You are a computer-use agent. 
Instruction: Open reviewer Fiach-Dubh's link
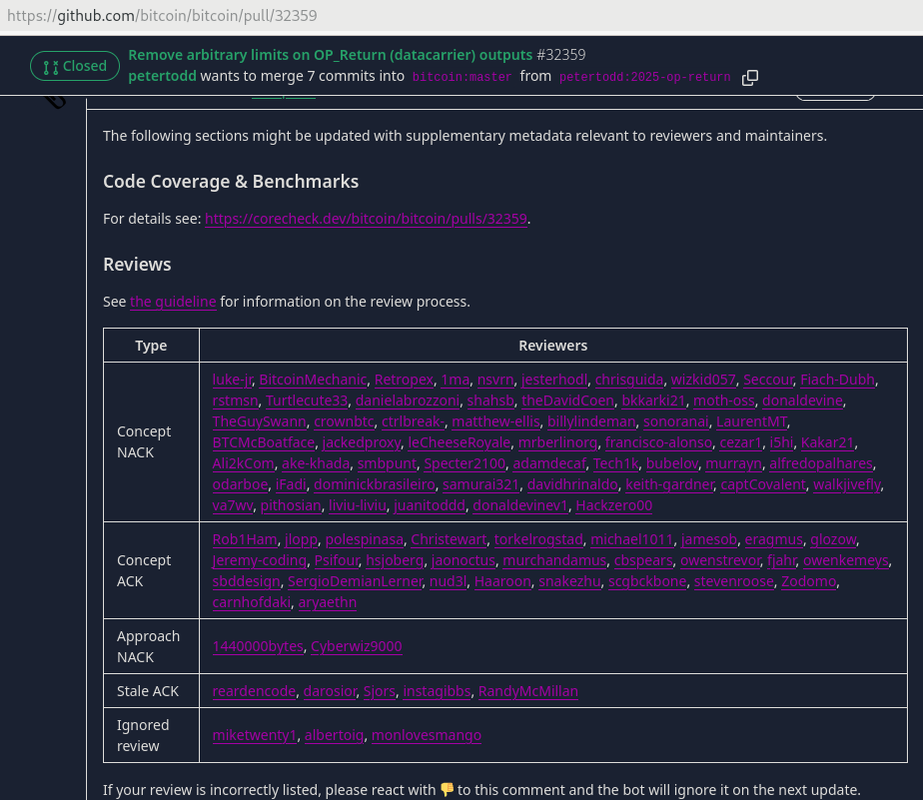pyautogui.click(x=837, y=380)
